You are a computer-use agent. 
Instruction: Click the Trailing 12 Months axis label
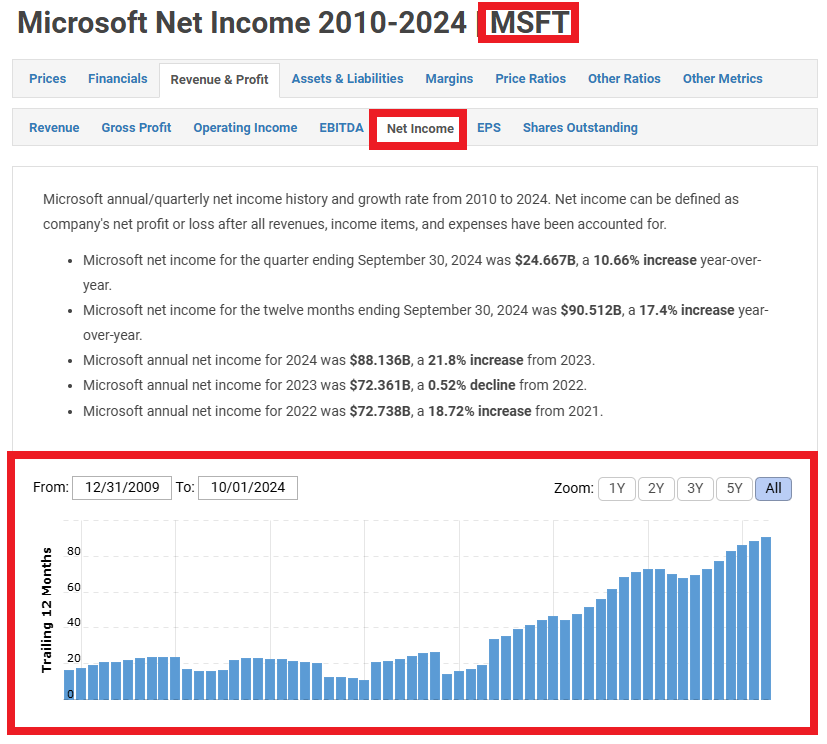47,610
